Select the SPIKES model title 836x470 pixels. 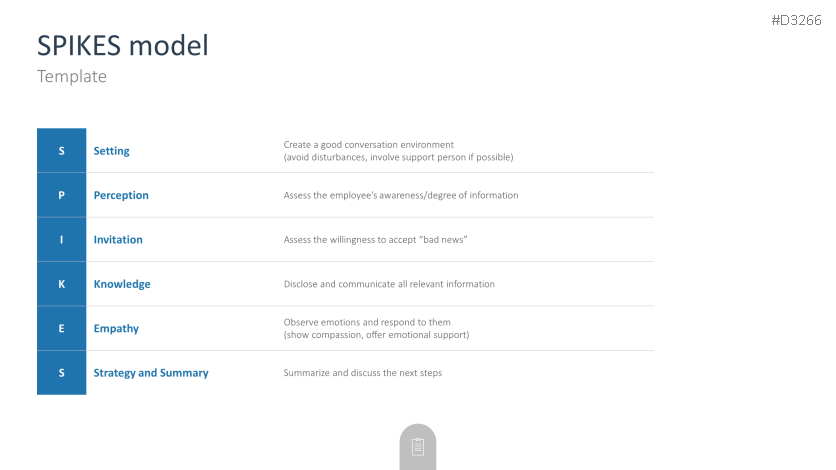click(123, 45)
